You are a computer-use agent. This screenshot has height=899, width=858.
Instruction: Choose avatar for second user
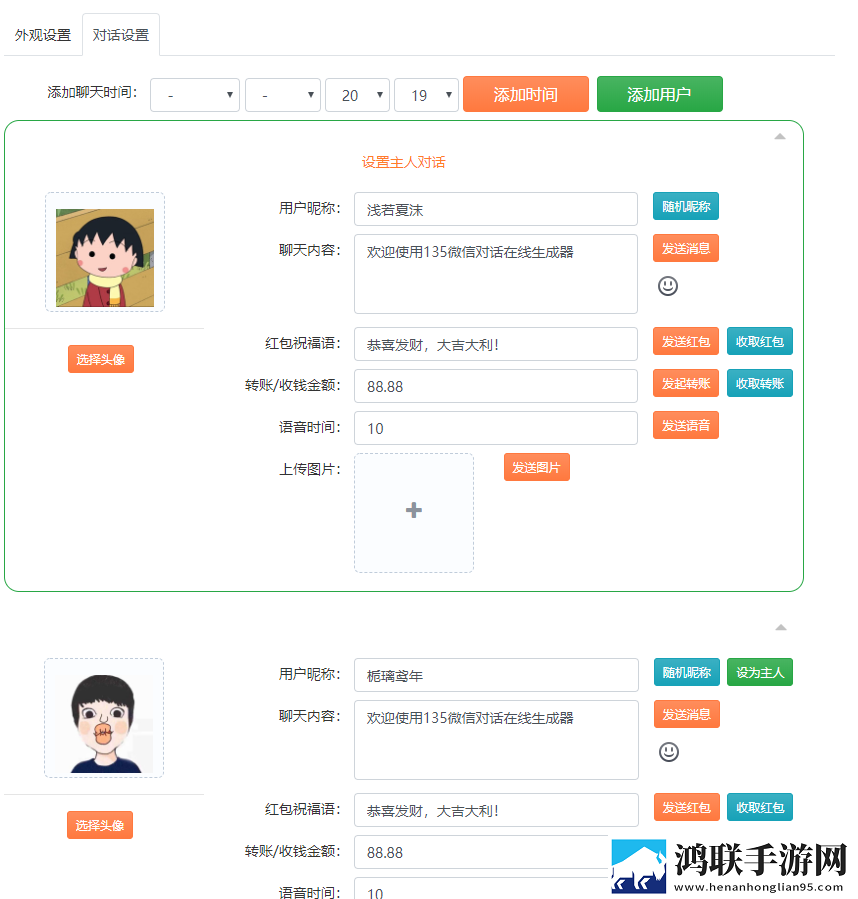tap(100, 825)
